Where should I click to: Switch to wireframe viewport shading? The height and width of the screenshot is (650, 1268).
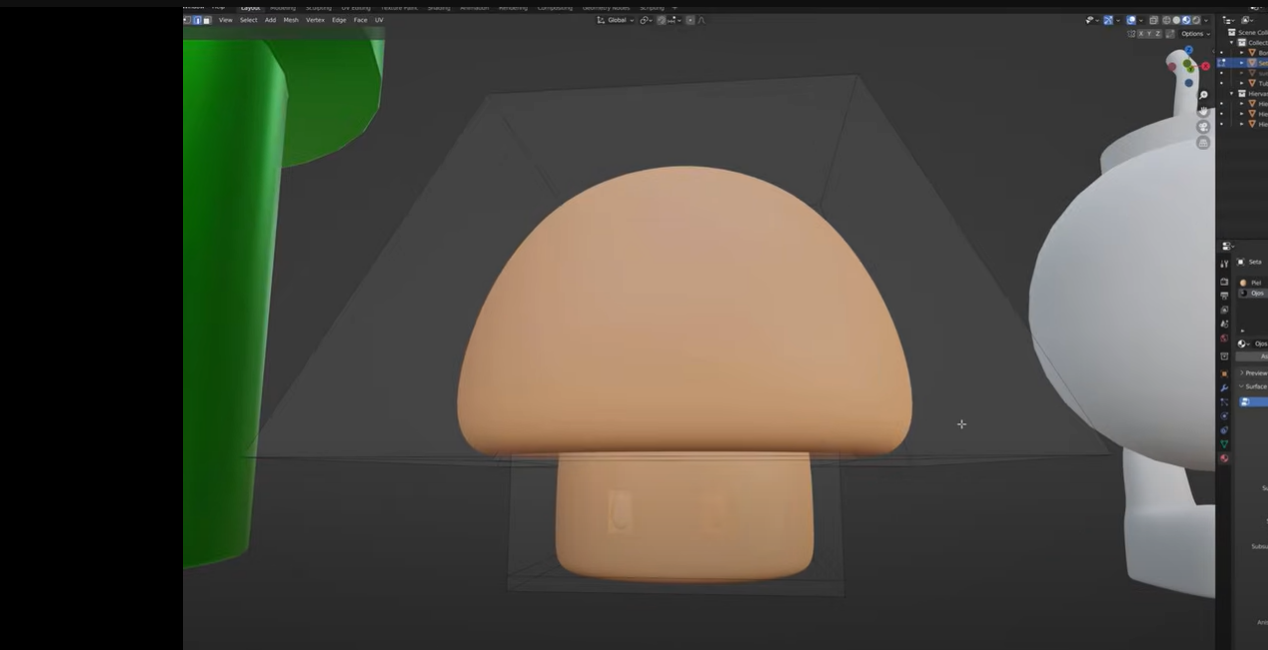(x=1167, y=20)
